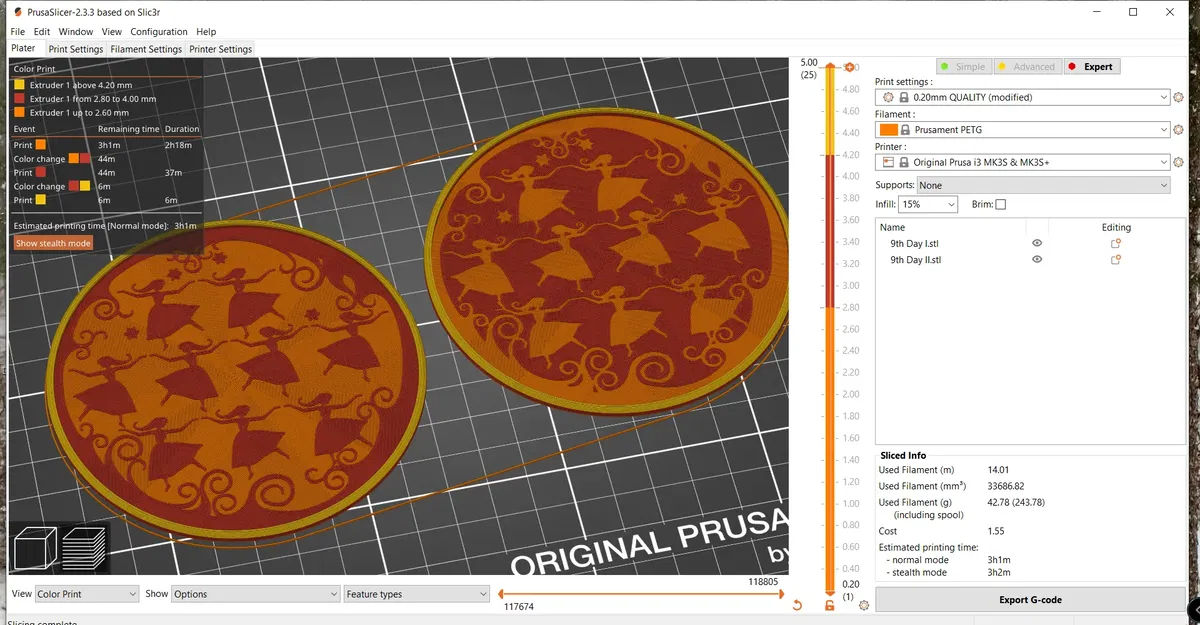This screenshot has height=625, width=1200.
Task: Click the modified-settings icon left of 0.20mm QUALITY
Action: tap(888, 97)
